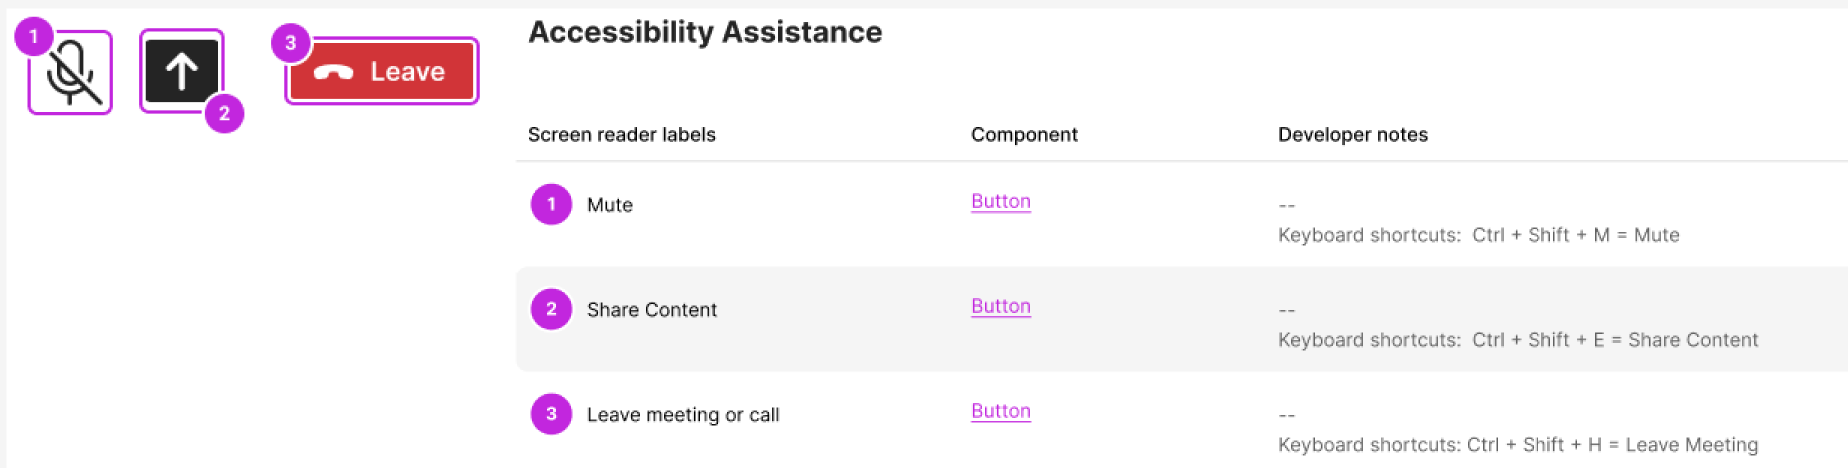
Task: Click the phone handset icon on Leave
Action: pyautogui.click(x=333, y=72)
